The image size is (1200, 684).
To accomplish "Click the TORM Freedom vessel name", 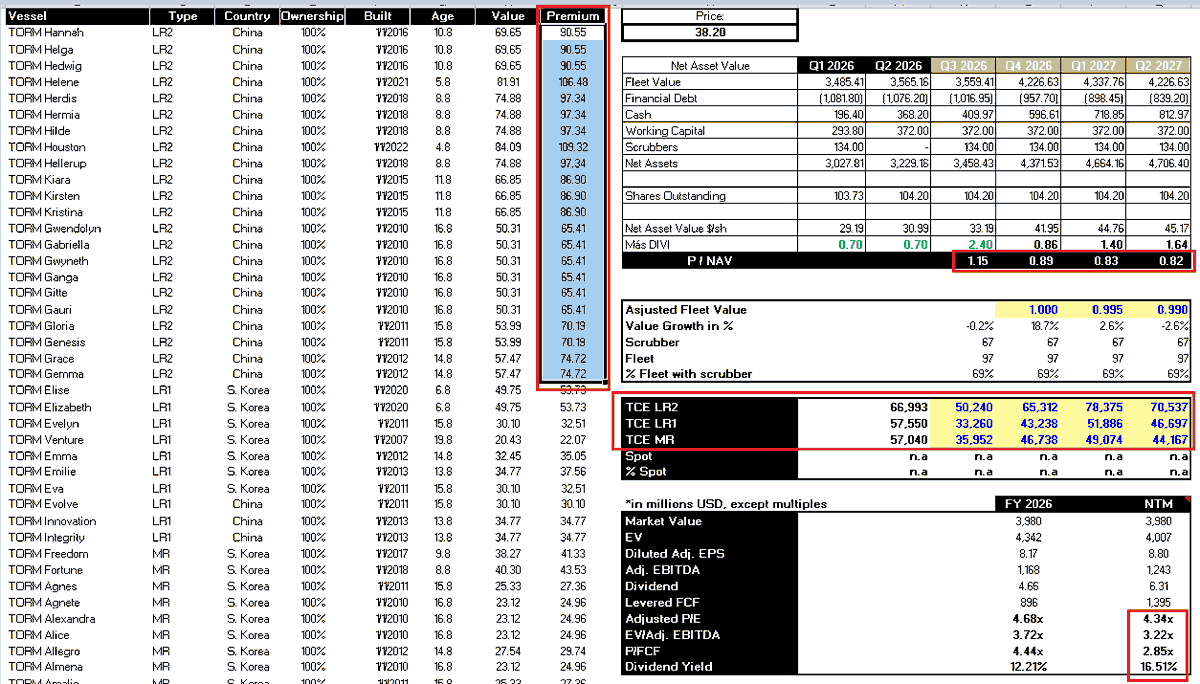I will 47,553.
